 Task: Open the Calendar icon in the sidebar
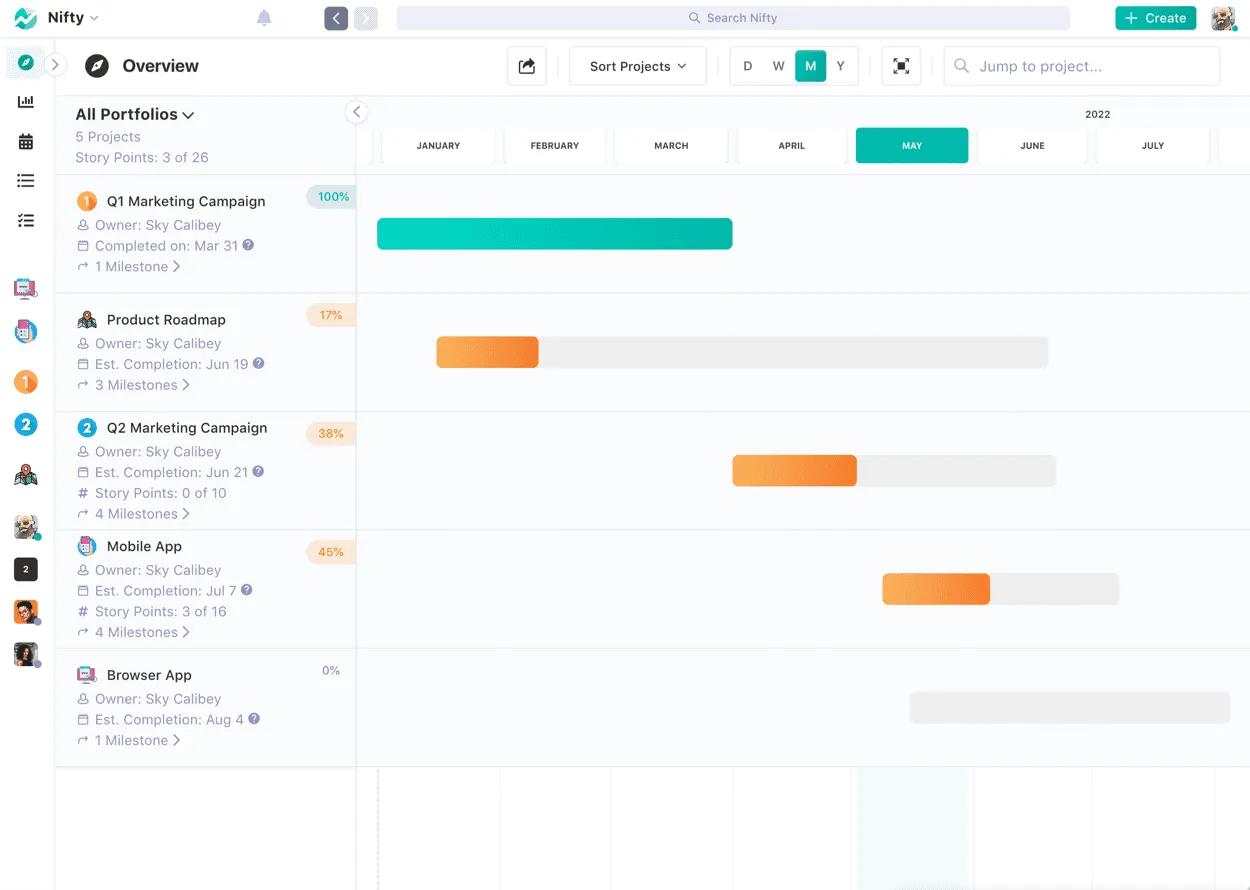(x=25, y=140)
